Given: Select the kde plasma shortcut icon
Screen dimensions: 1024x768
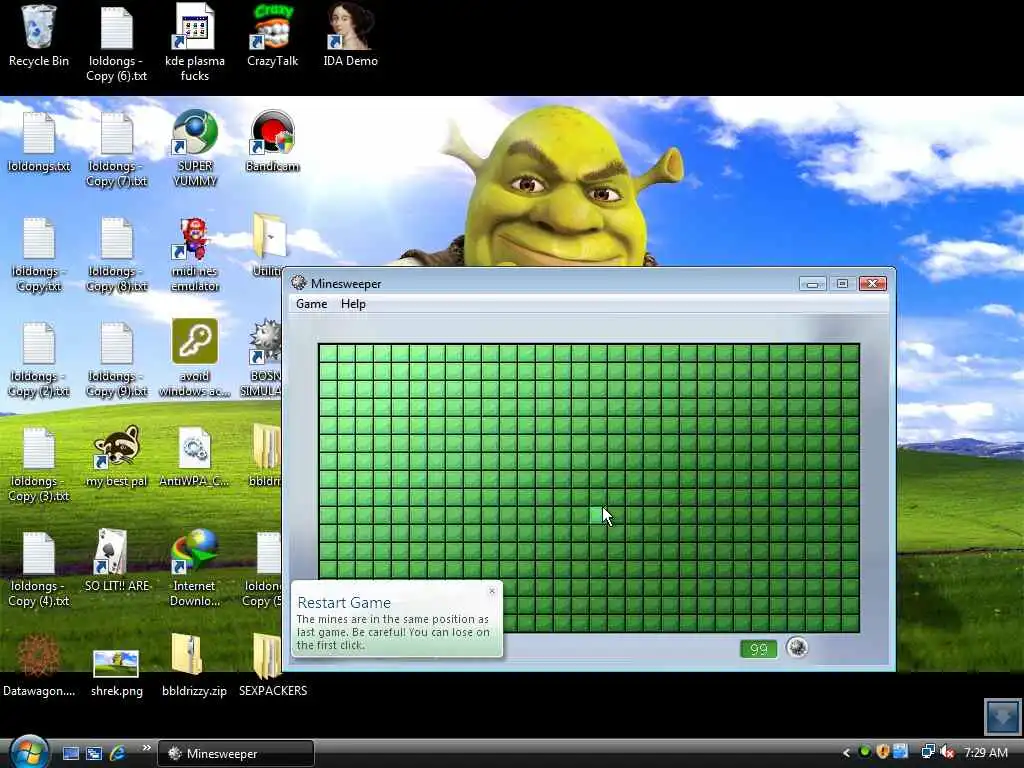Looking at the screenshot, I should click(195, 43).
